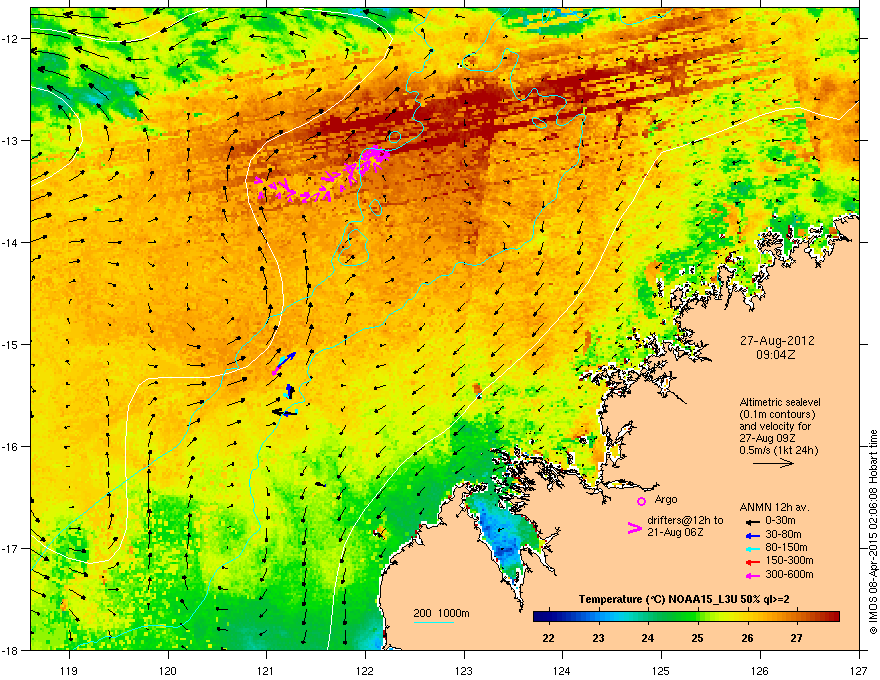Image resolution: width=880 pixels, height=680 pixels.
Task: Click longitude axis label 124
Action: click(x=562, y=671)
